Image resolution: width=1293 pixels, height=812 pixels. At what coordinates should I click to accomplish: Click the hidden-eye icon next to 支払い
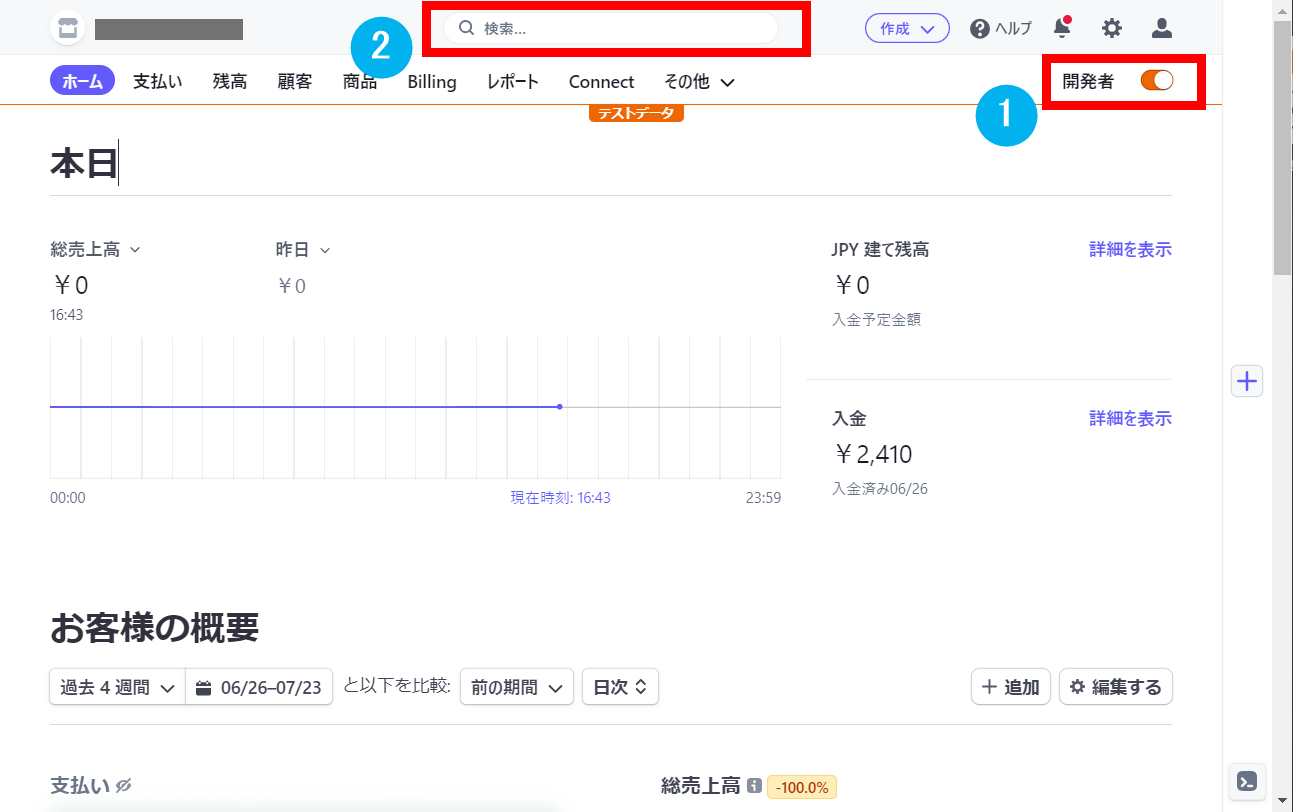click(x=124, y=786)
